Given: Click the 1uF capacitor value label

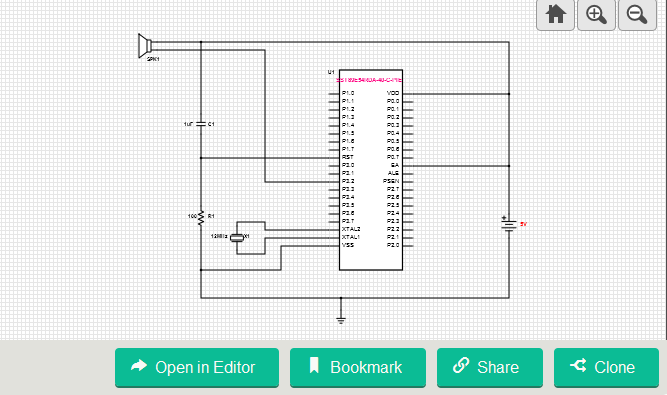Looking at the screenshot, I should pyautogui.click(x=188, y=124).
